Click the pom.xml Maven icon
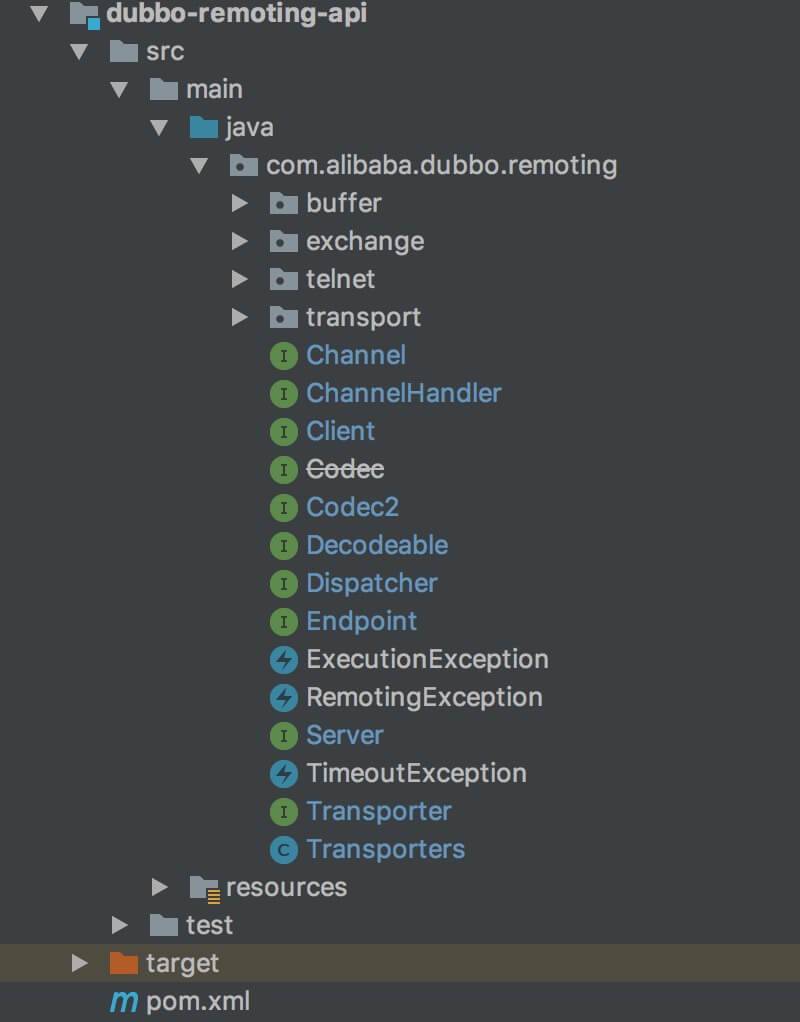This screenshot has height=1022, width=800. [x=124, y=1001]
